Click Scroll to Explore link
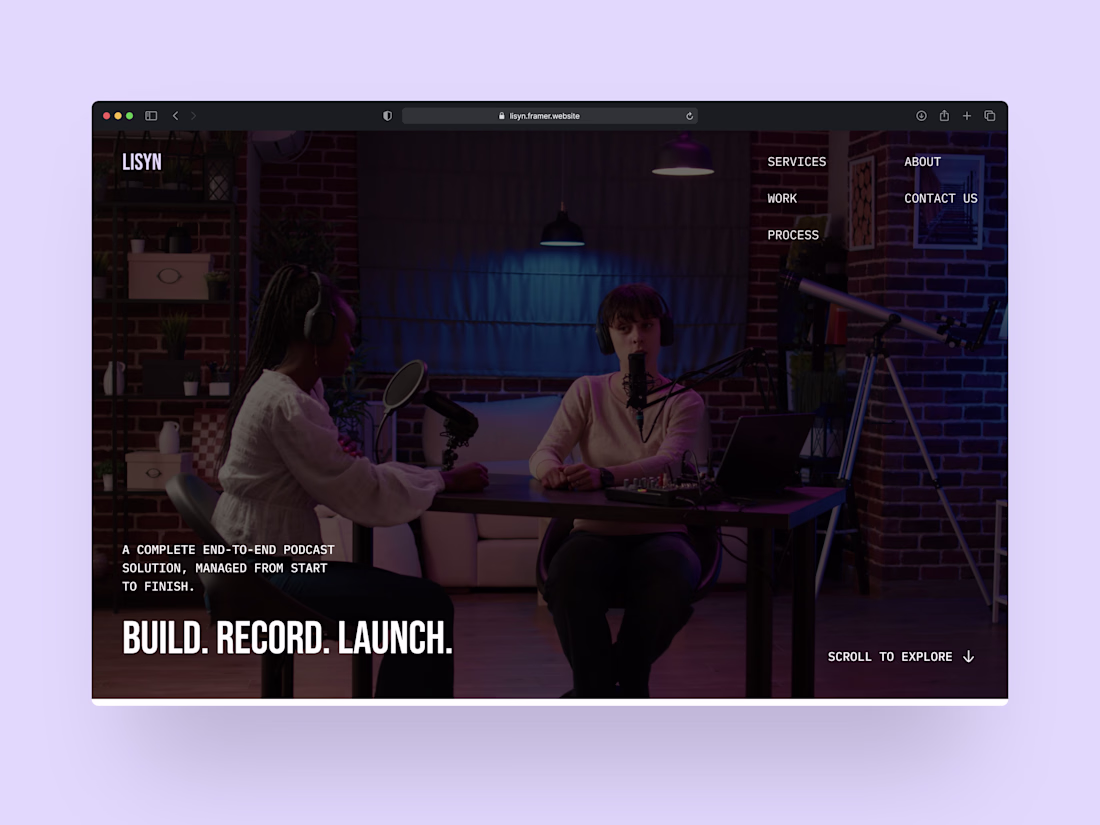The width and height of the screenshot is (1100, 825). (x=890, y=657)
